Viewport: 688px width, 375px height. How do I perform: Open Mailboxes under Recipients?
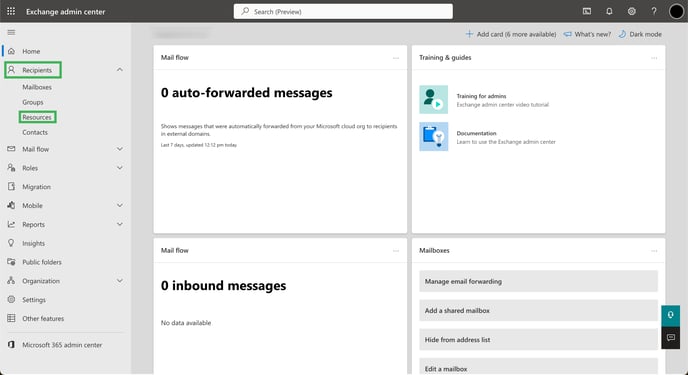click(x=37, y=87)
